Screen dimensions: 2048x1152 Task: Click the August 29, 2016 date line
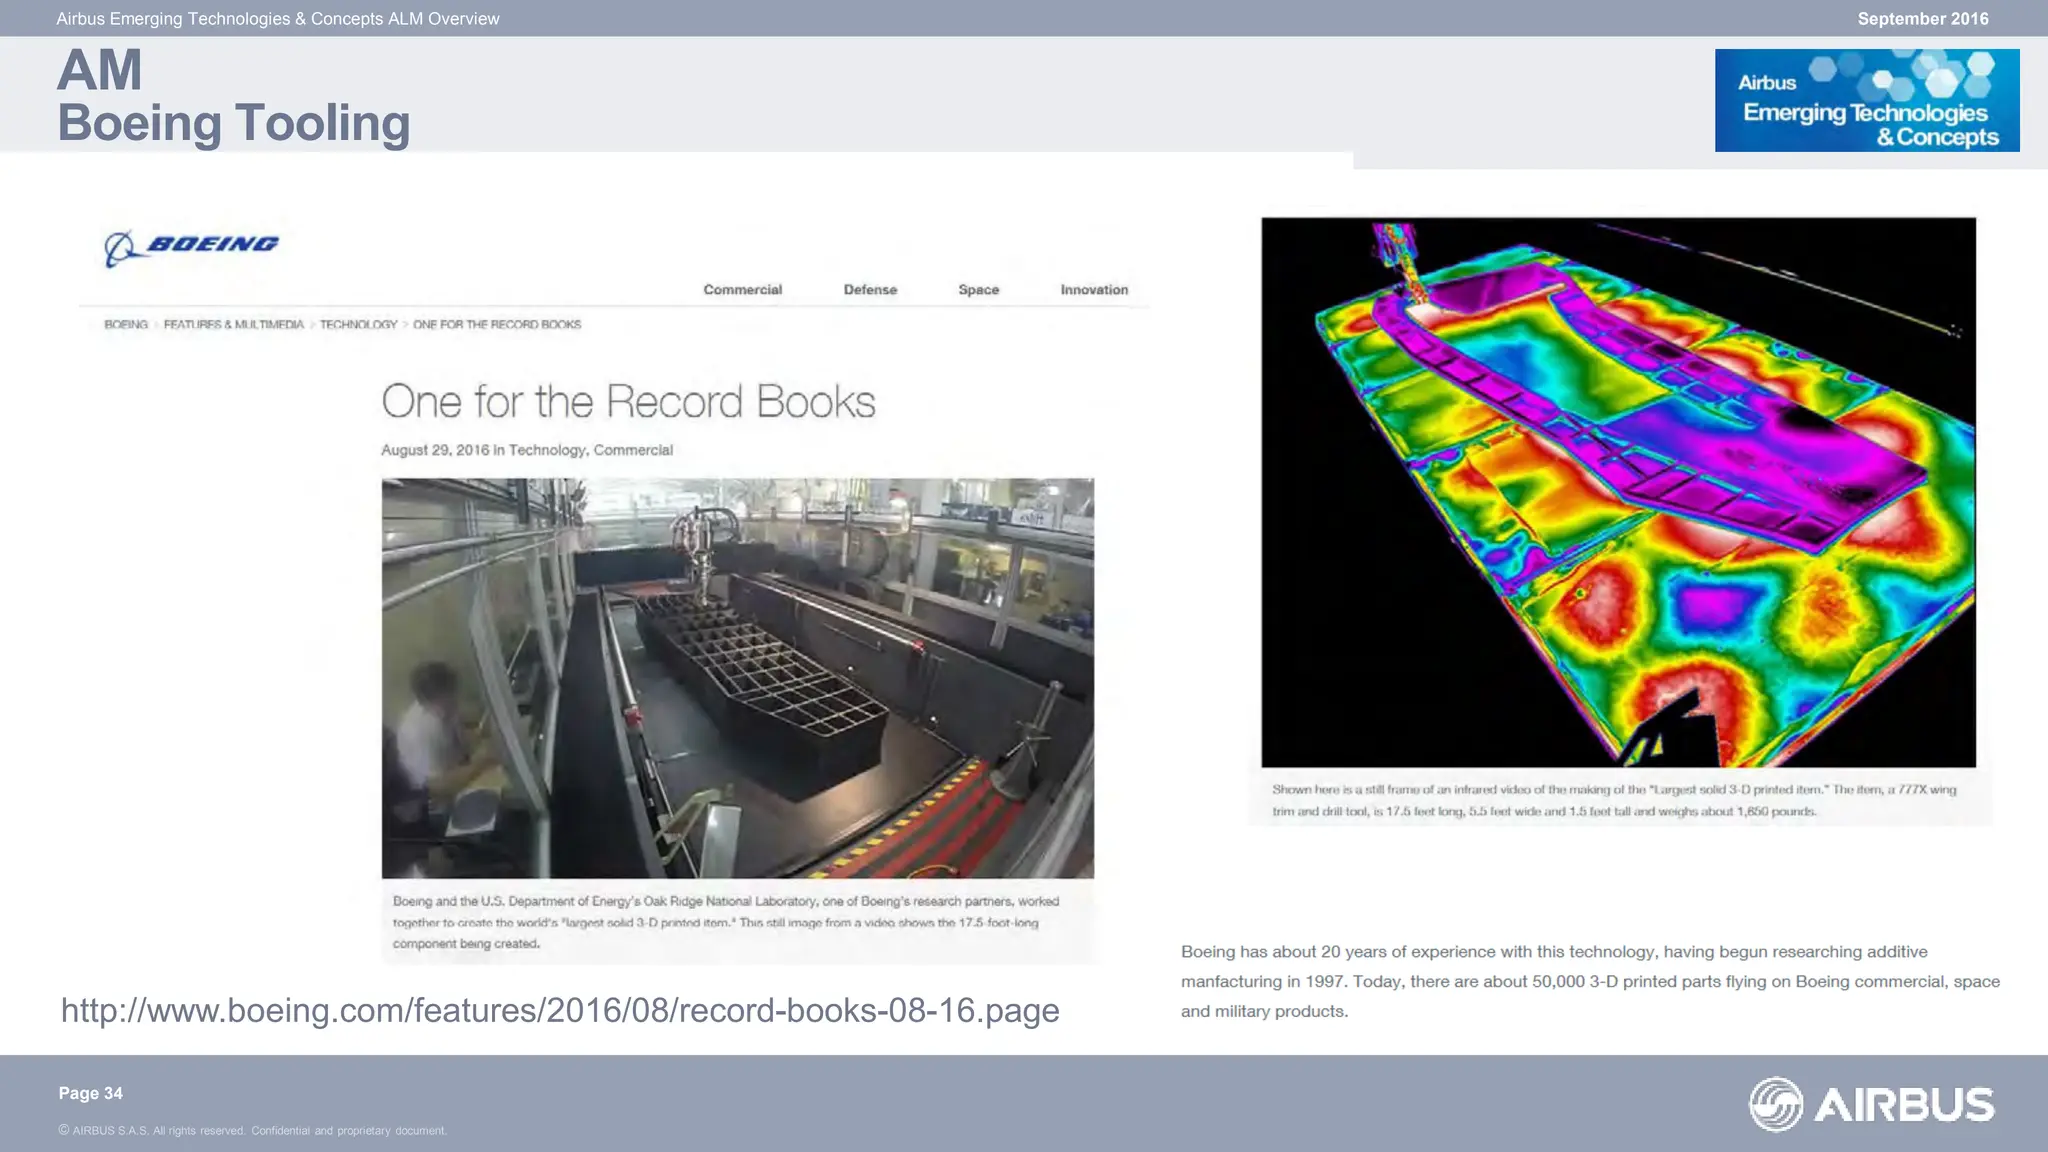[527, 450]
